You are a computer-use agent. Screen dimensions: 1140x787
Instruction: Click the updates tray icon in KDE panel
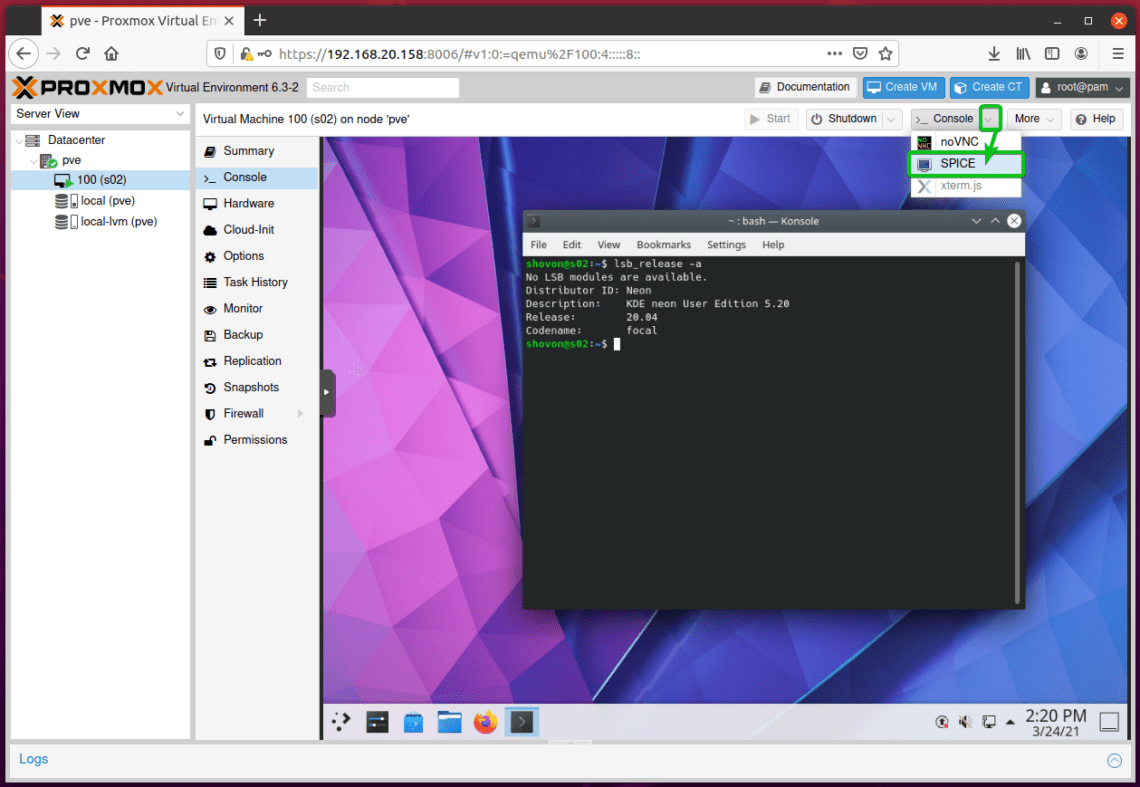click(x=942, y=722)
